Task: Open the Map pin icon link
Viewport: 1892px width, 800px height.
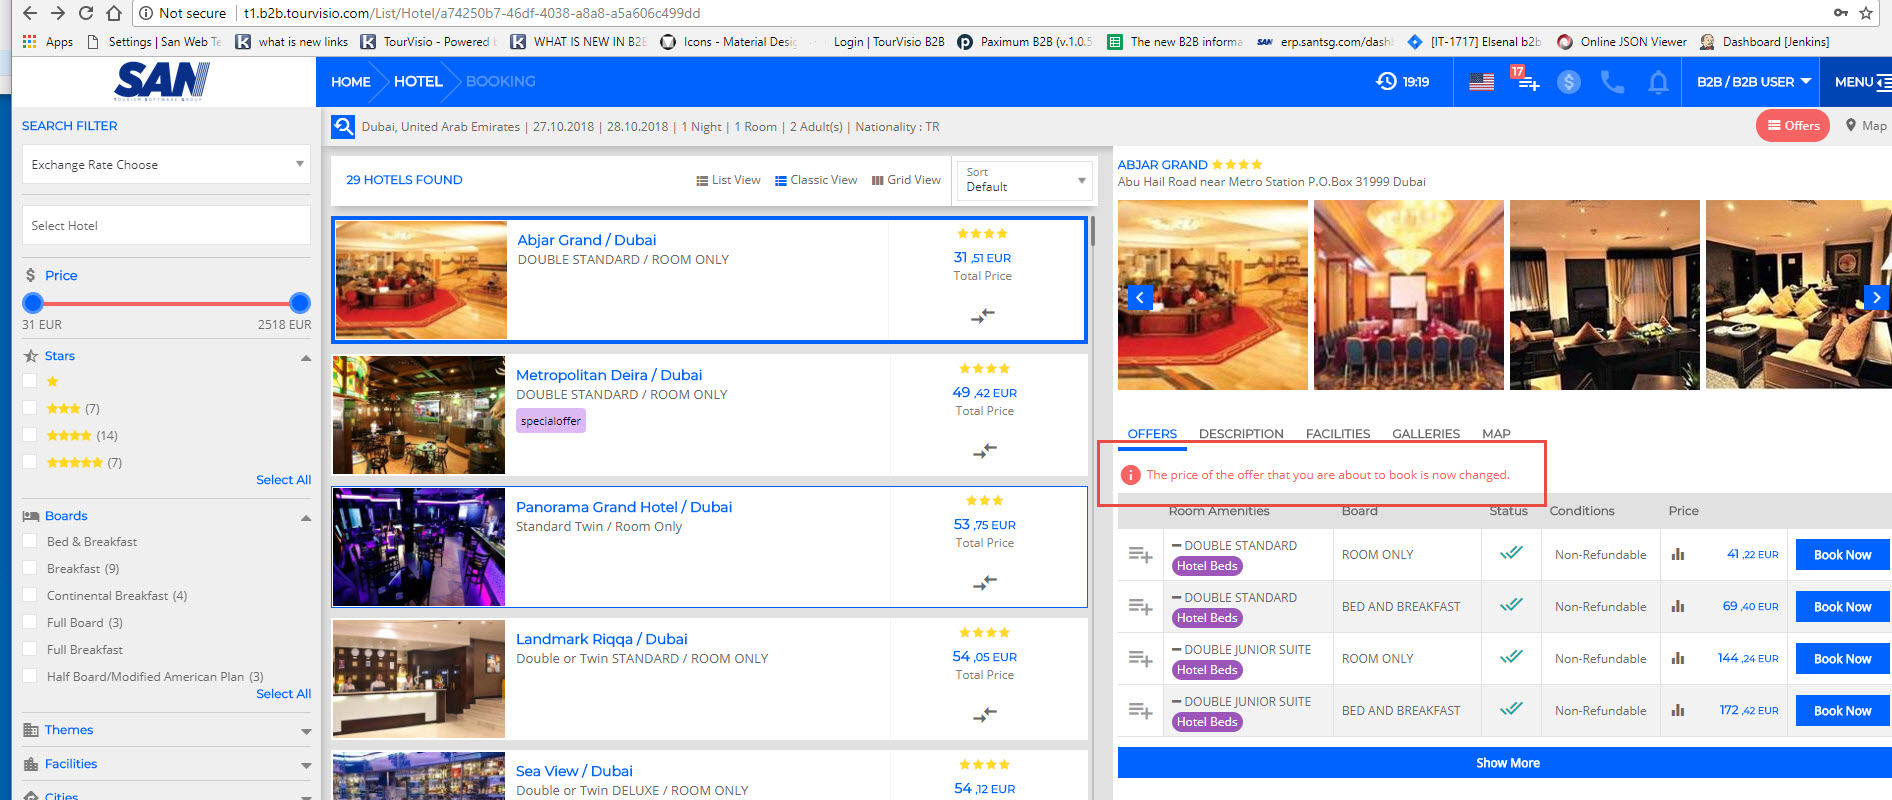Action: (x=1866, y=125)
